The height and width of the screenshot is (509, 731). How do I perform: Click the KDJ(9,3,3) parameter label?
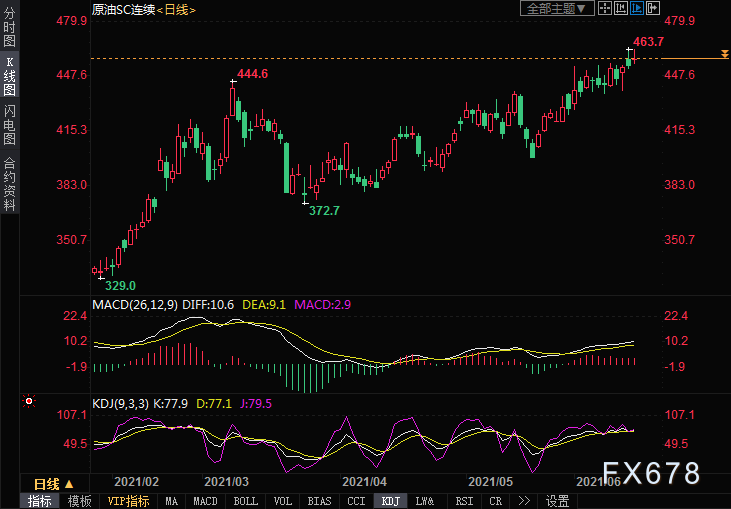point(120,404)
